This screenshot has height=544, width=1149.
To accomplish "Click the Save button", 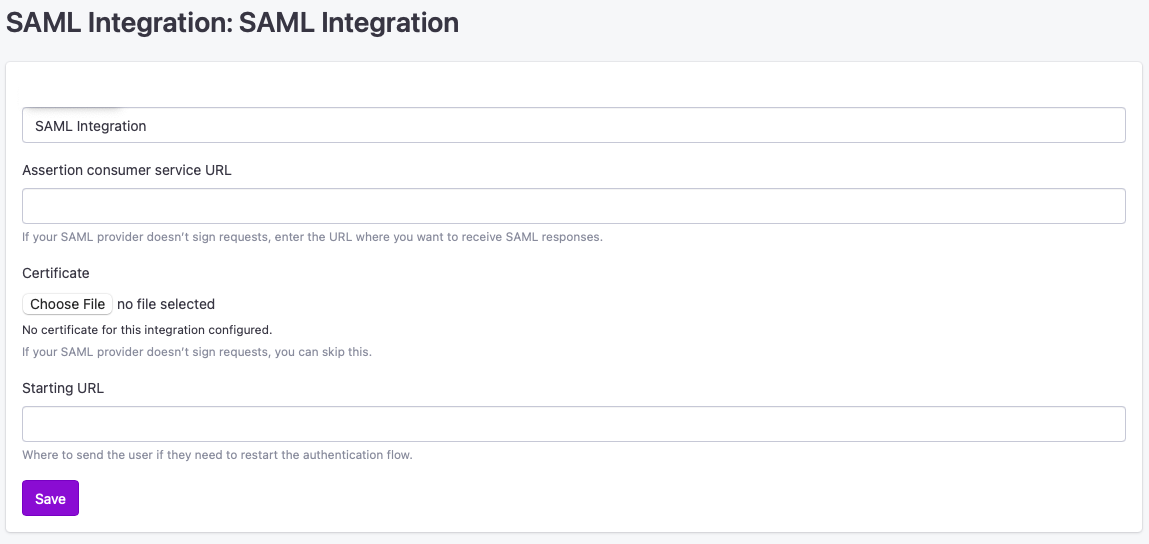I will [51, 499].
